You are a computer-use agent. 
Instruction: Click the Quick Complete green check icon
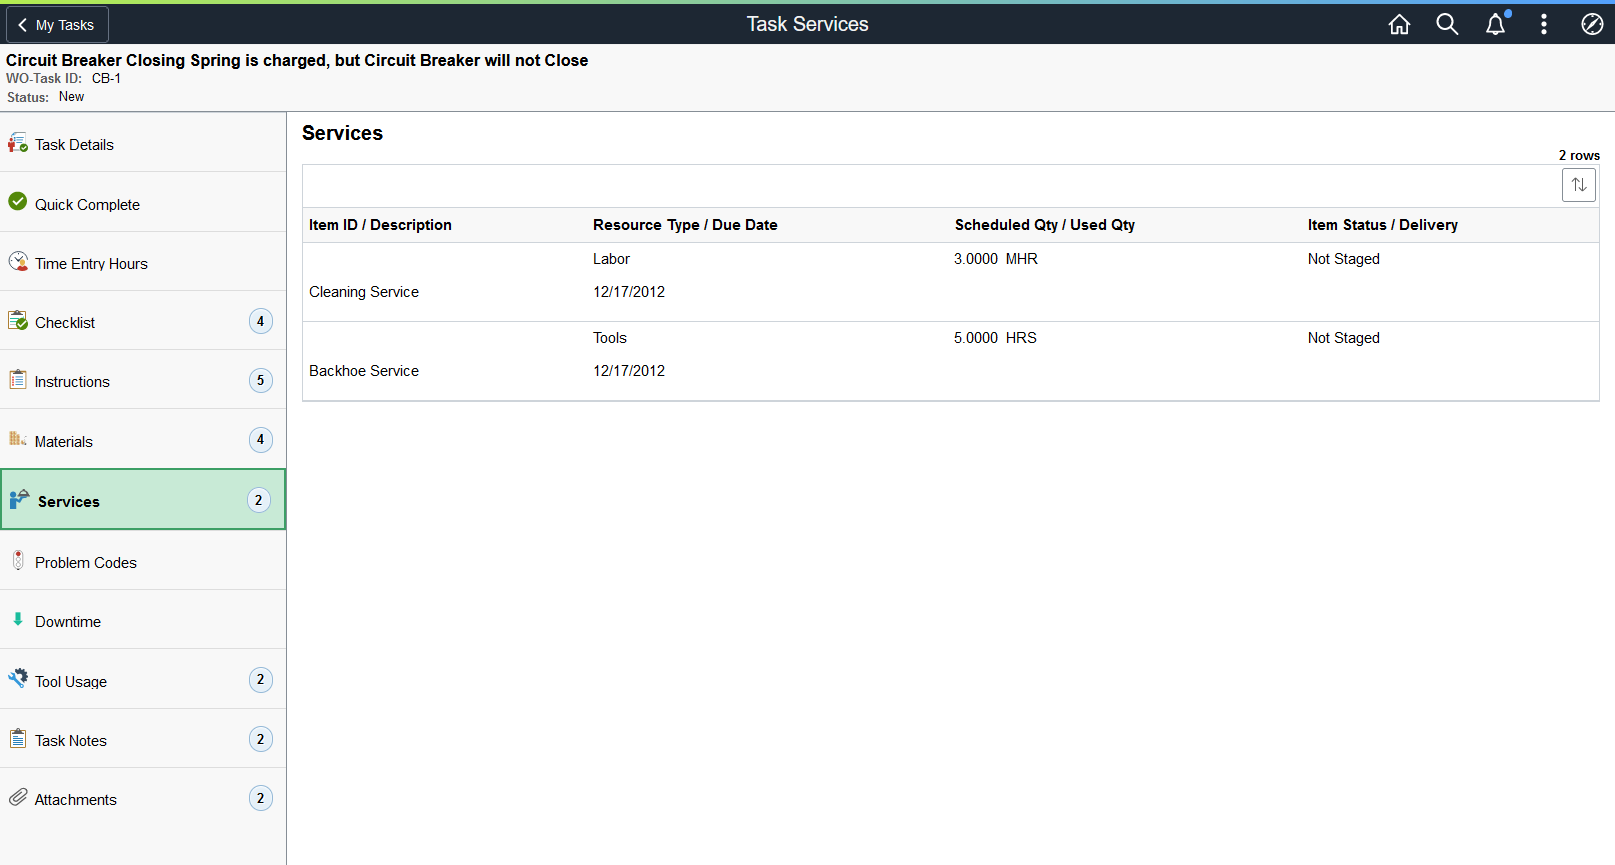point(18,202)
